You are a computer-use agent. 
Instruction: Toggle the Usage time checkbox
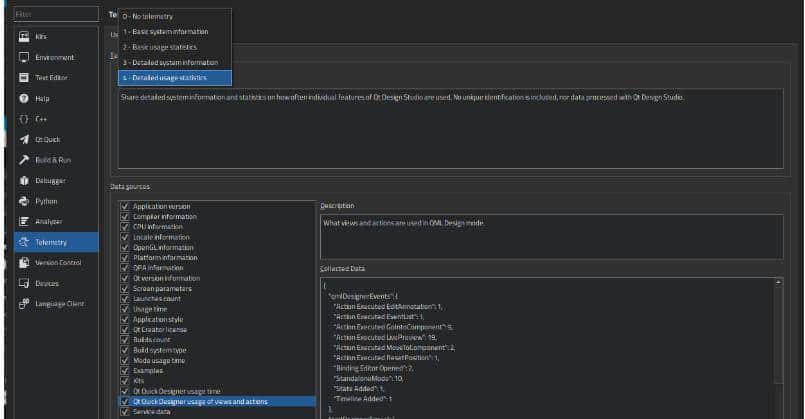click(x=125, y=309)
